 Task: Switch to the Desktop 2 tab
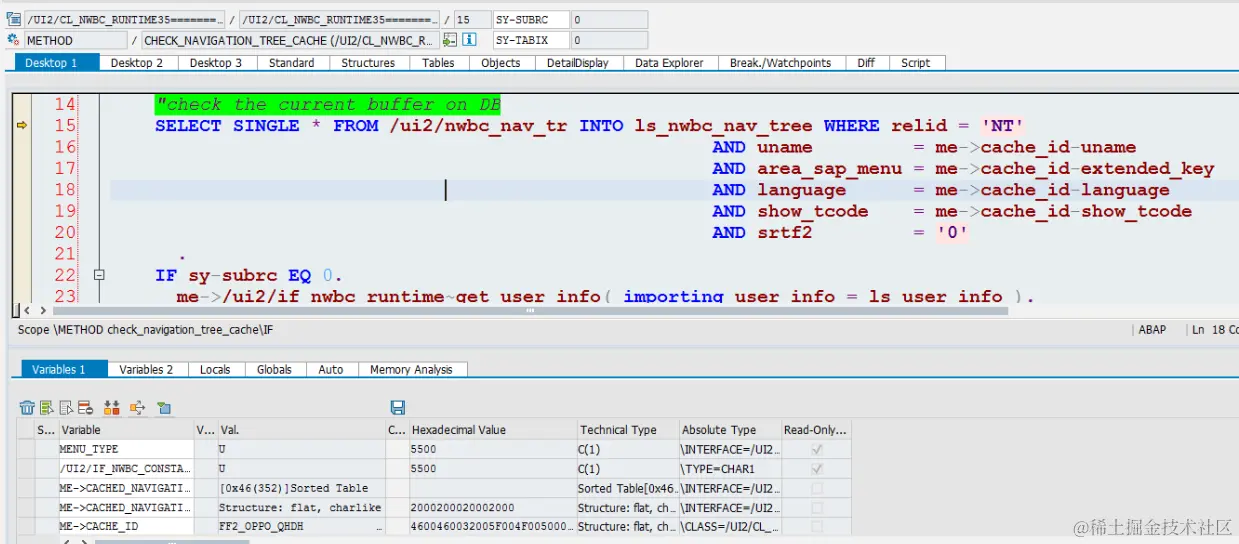tap(137, 62)
